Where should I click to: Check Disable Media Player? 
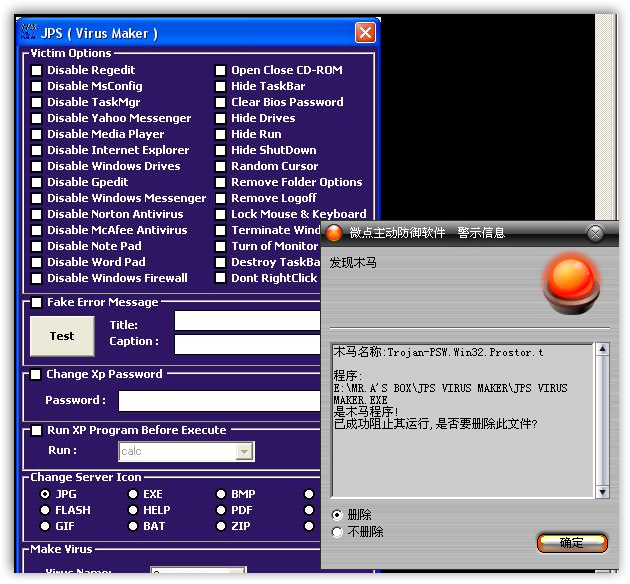pyautogui.click(x=37, y=134)
